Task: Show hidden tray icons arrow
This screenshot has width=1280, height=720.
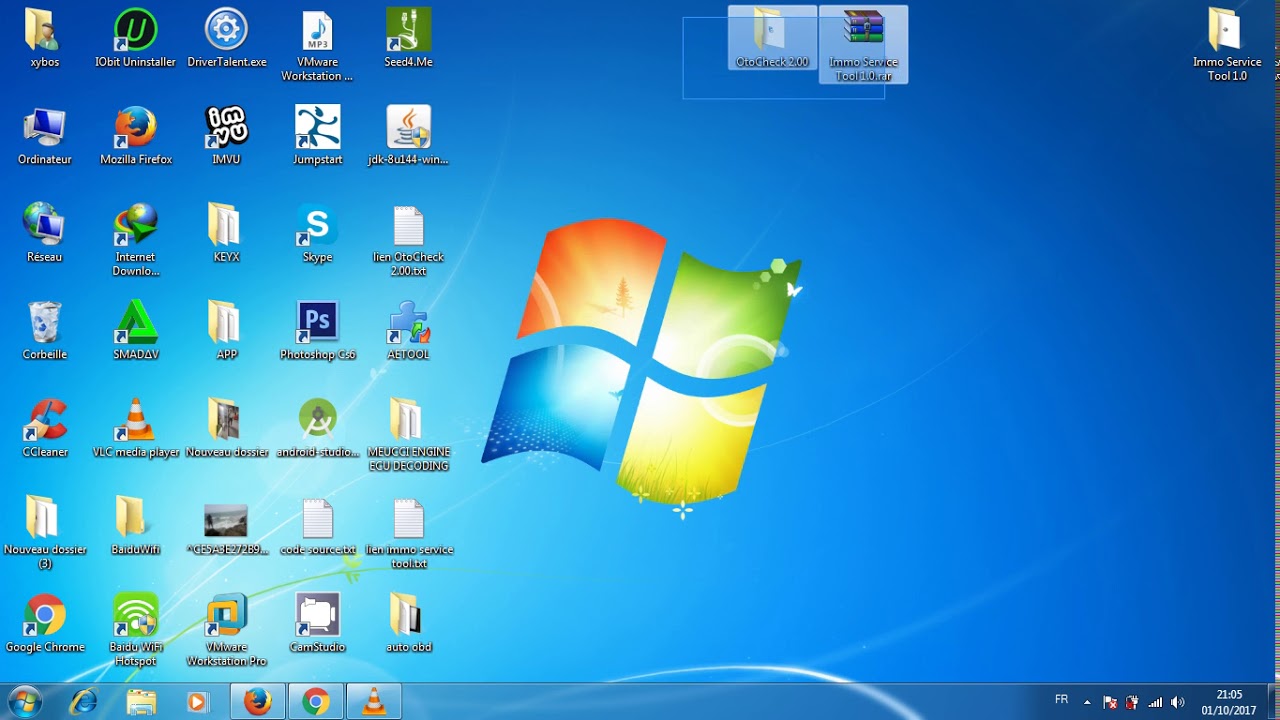Action: pyautogui.click(x=1087, y=702)
